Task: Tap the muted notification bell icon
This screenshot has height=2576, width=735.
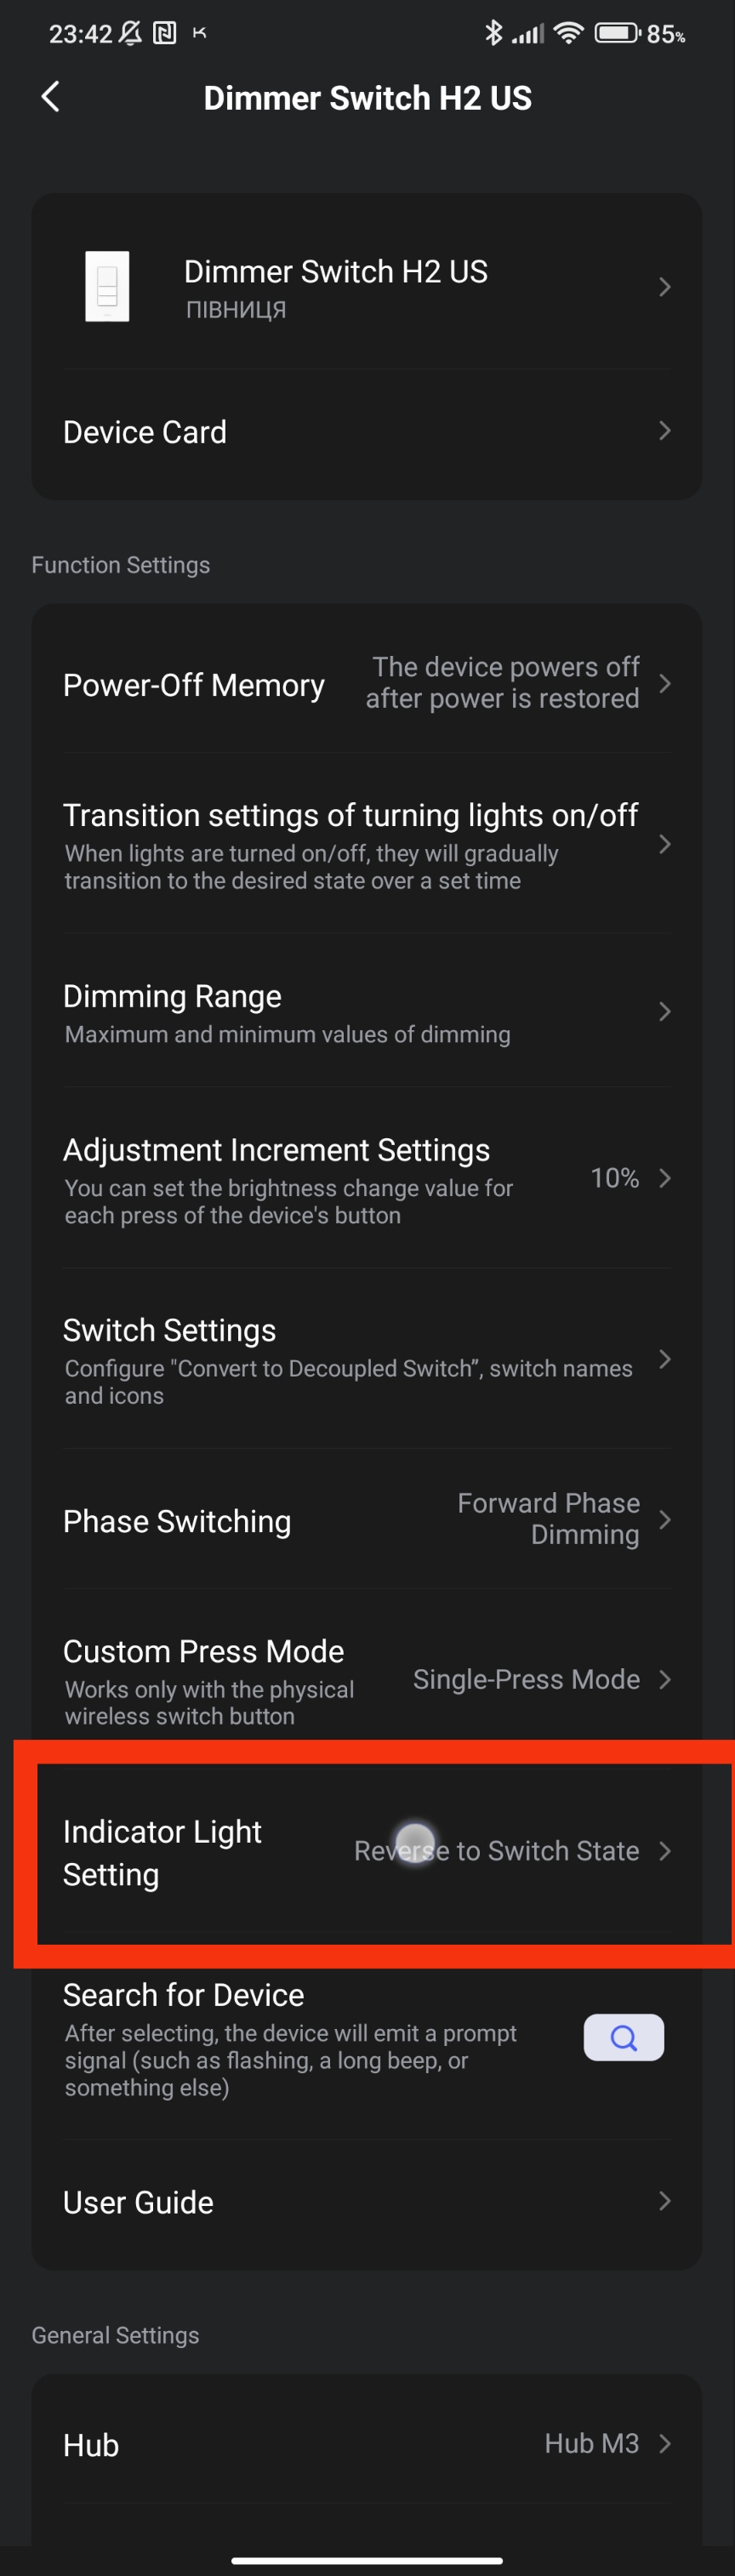Action: [x=130, y=33]
